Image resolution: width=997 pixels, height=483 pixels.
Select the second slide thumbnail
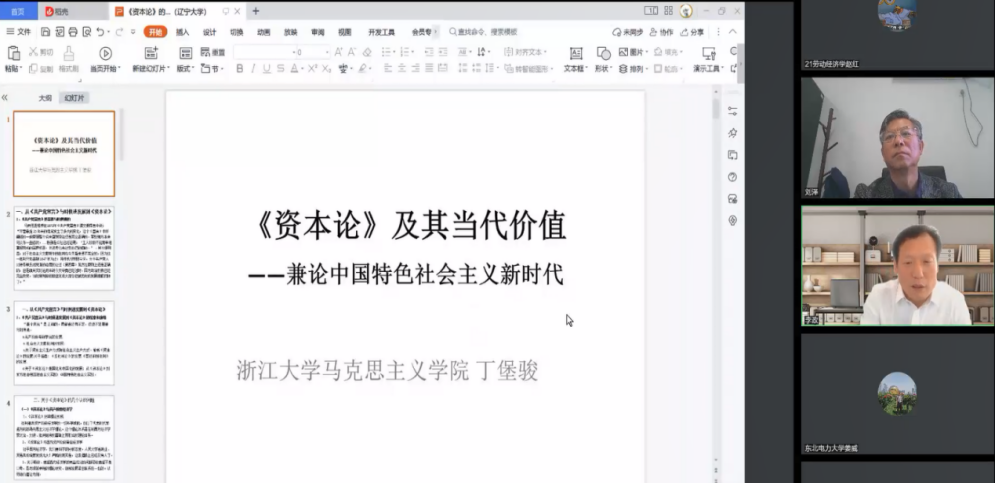click(64, 248)
